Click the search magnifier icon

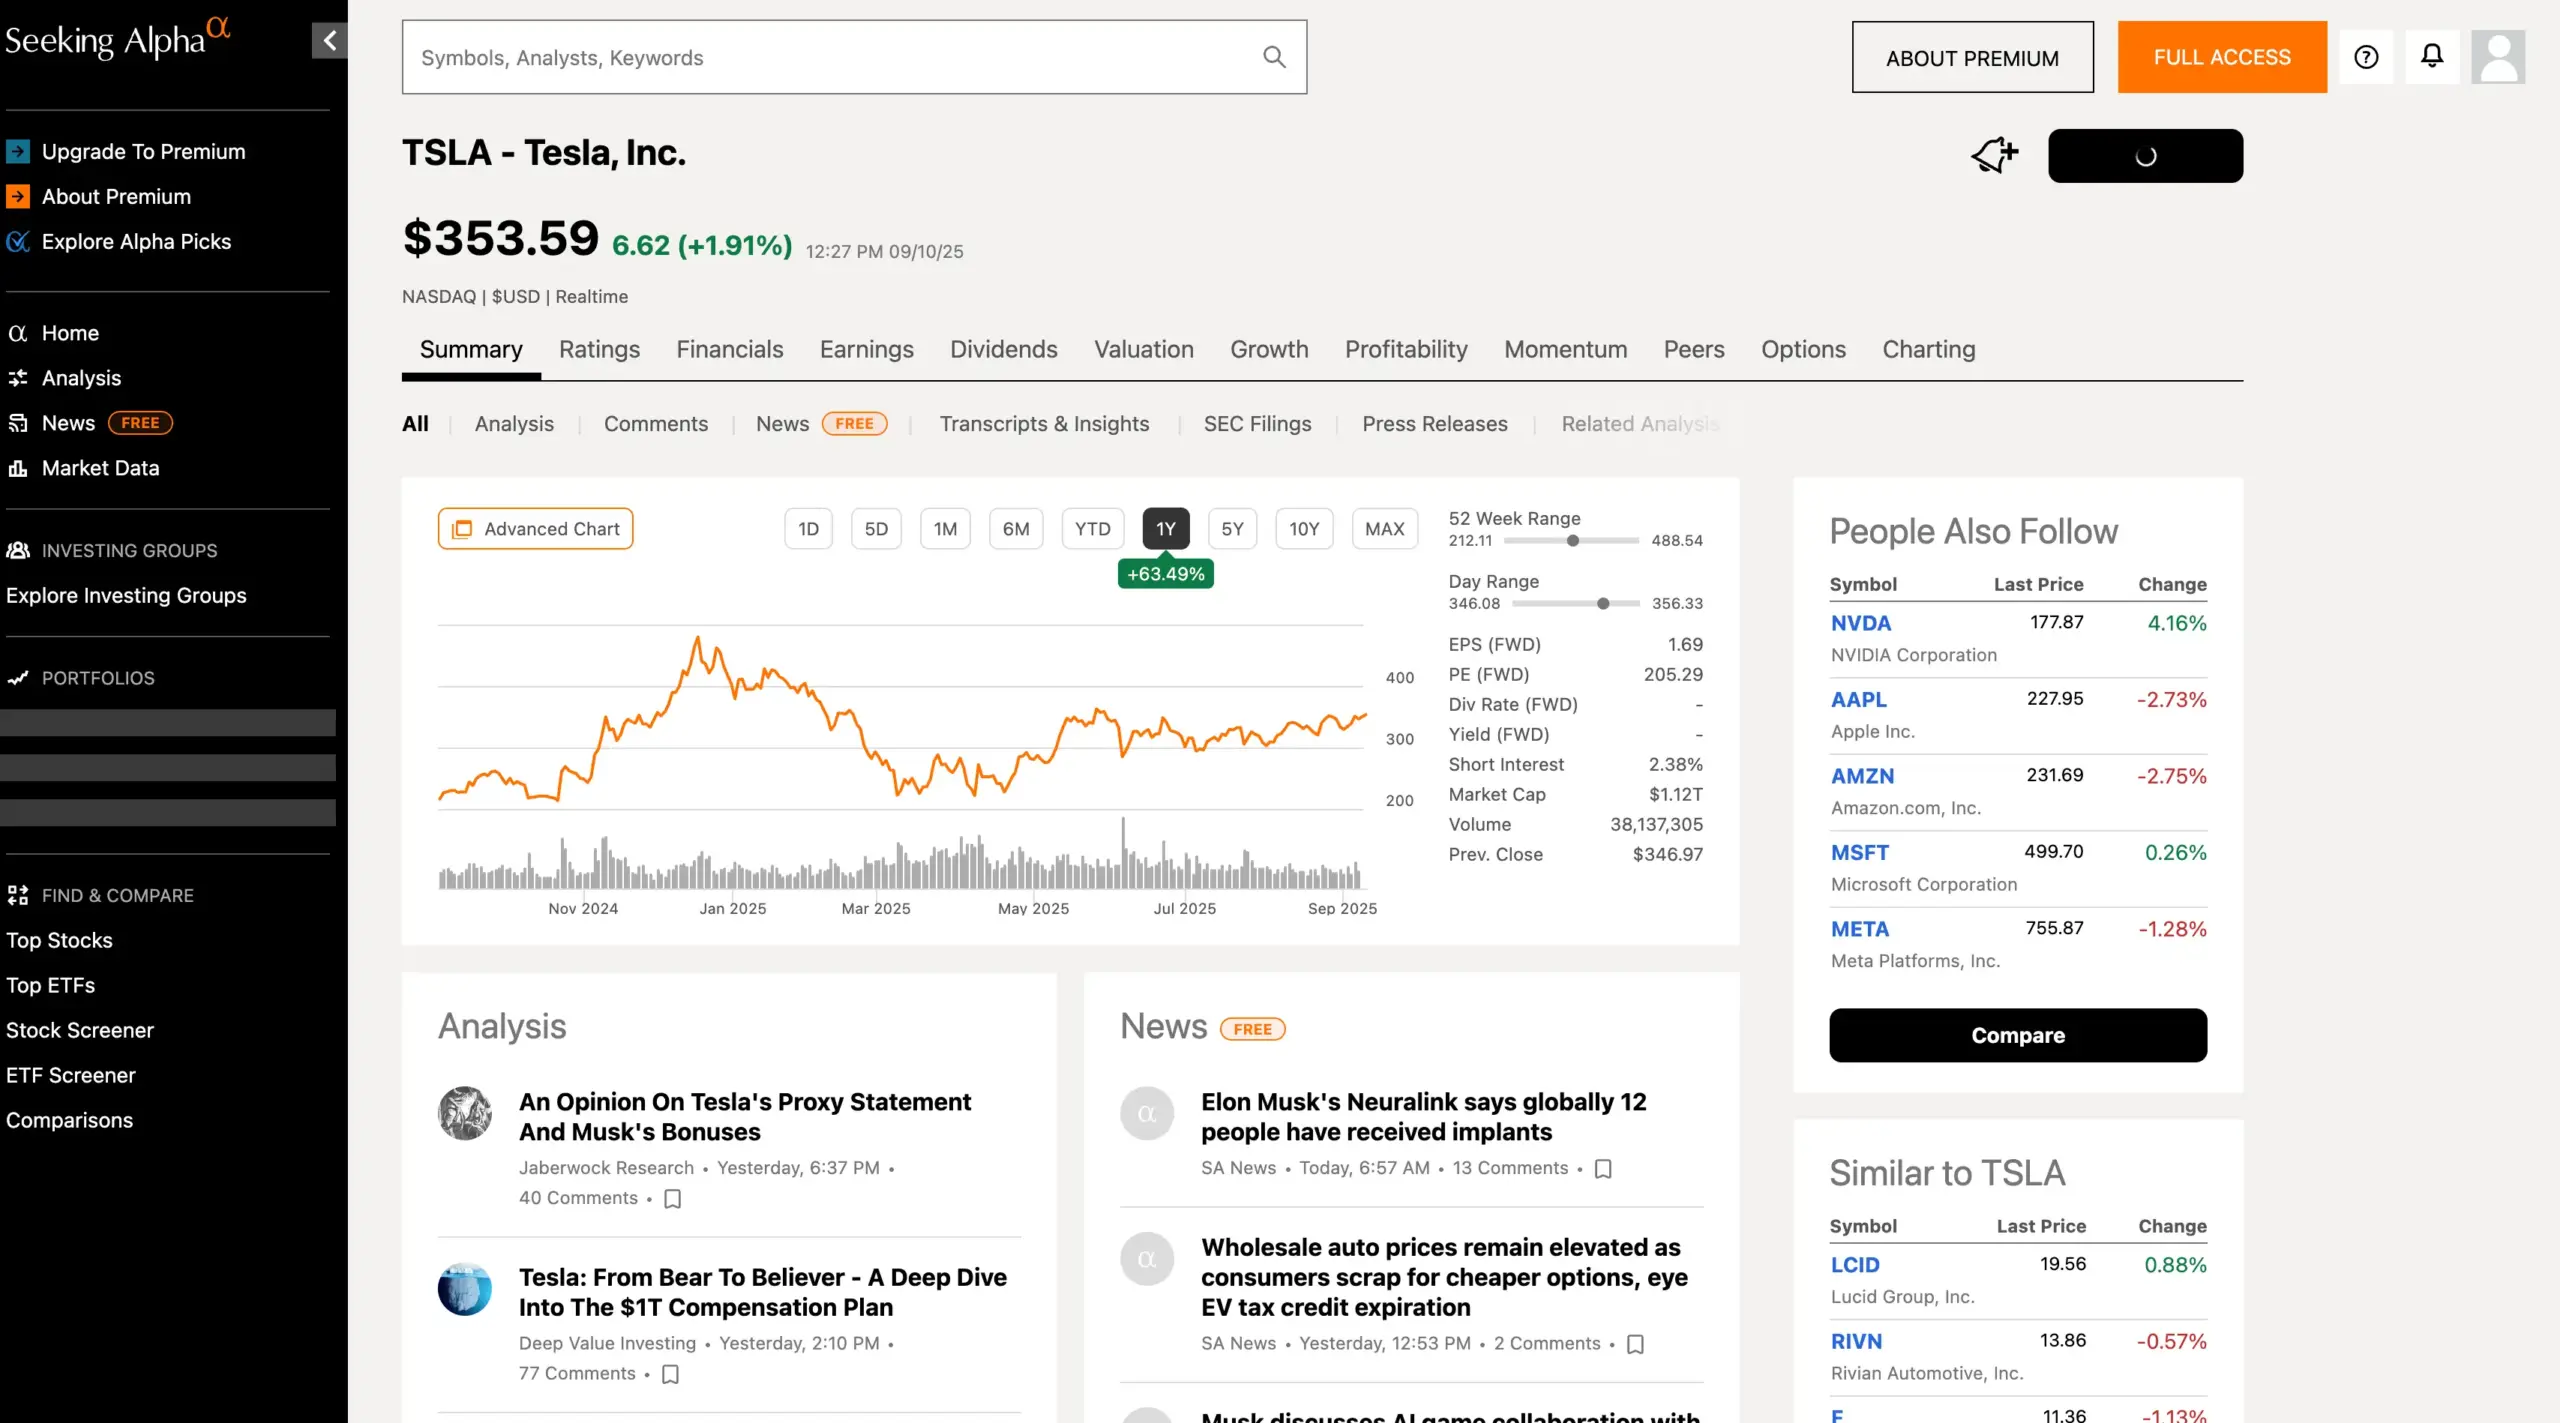coord(1273,57)
